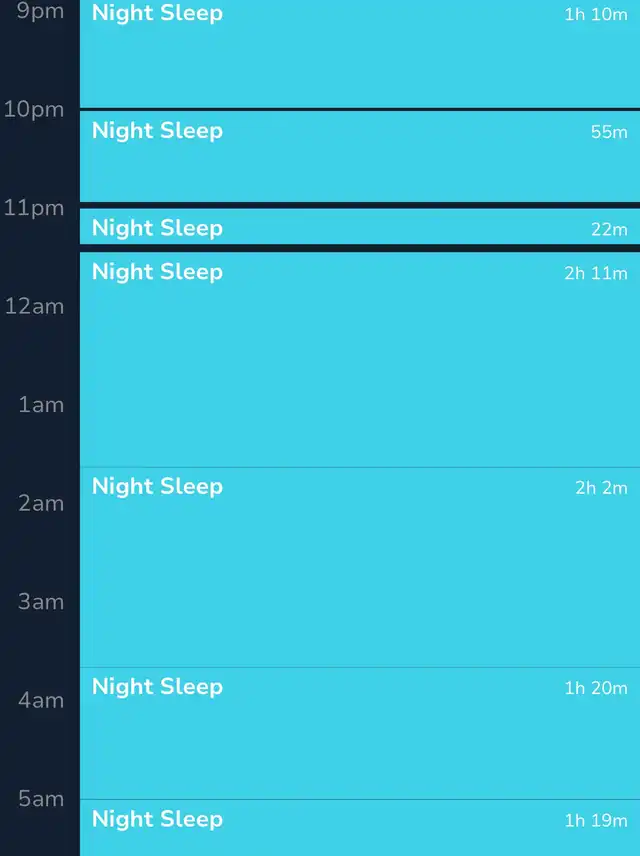The height and width of the screenshot is (856, 640).
Task: Open the 1h 19m Night Sleep entry
Action: [x=360, y=828]
